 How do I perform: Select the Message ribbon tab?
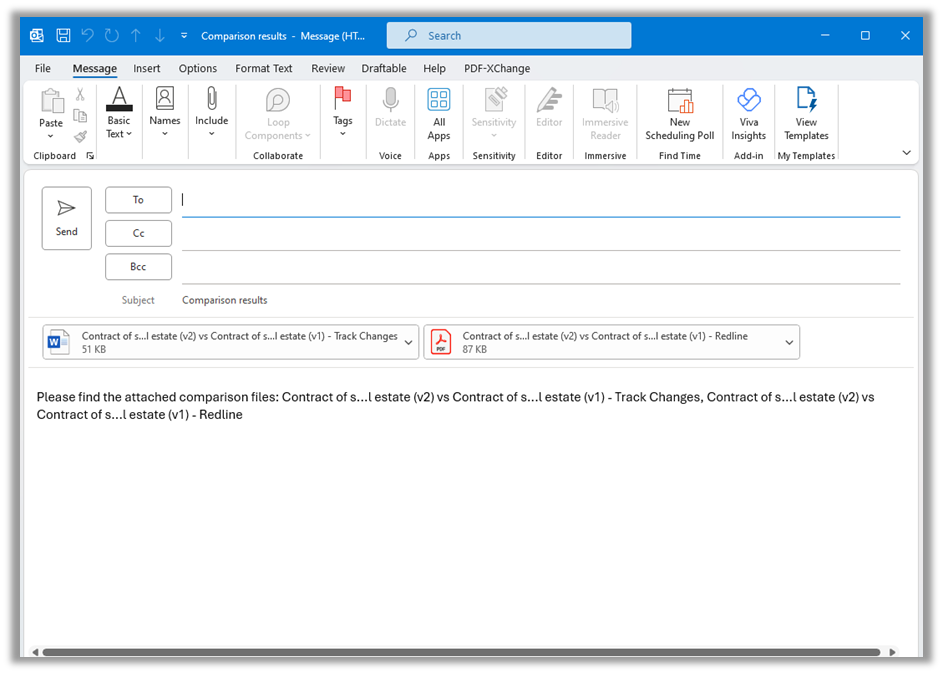click(94, 69)
